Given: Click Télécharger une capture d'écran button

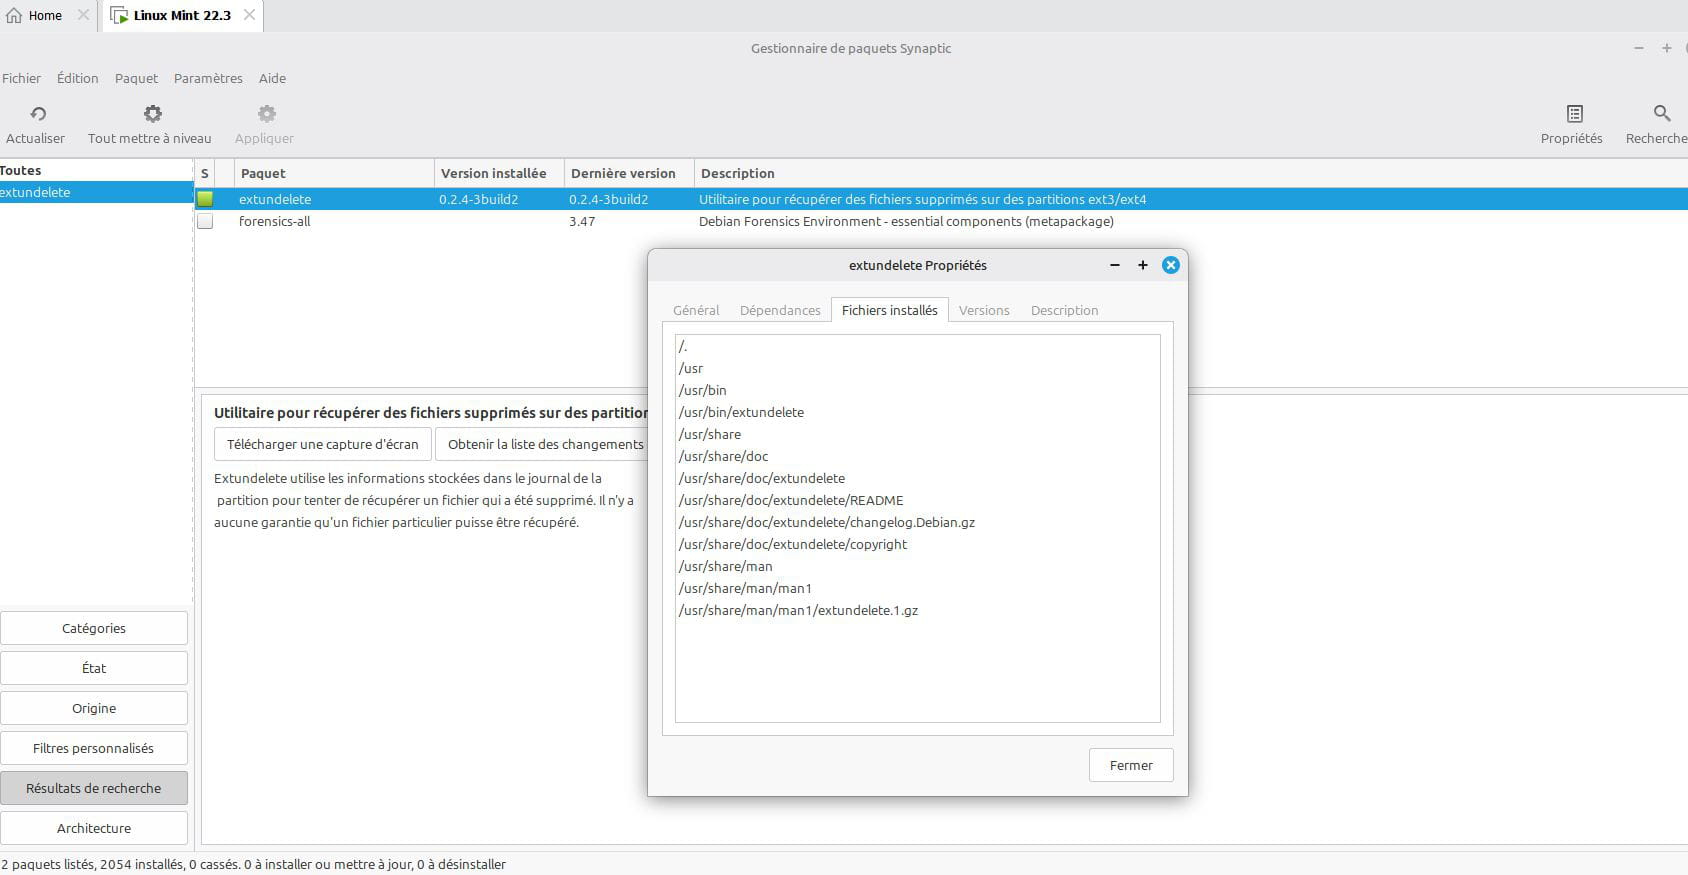Looking at the screenshot, I should (x=322, y=444).
